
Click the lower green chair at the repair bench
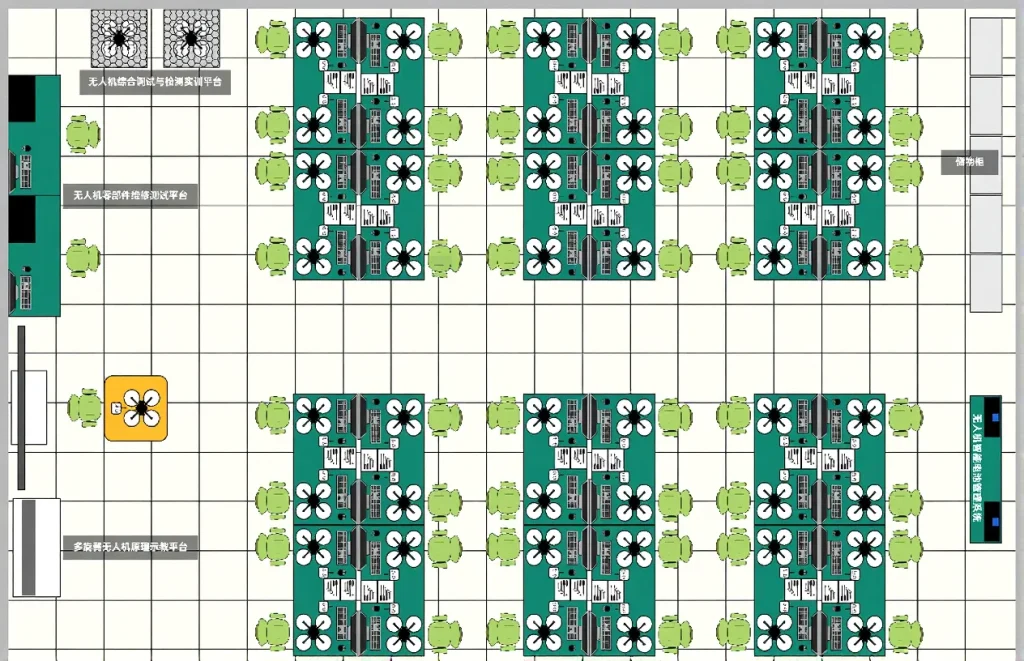pos(83,258)
